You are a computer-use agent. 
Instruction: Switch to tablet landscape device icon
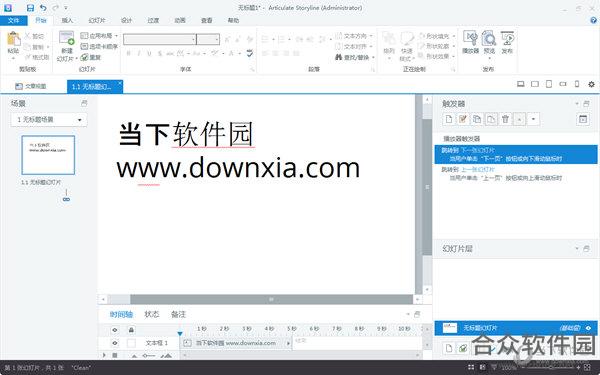535,84
